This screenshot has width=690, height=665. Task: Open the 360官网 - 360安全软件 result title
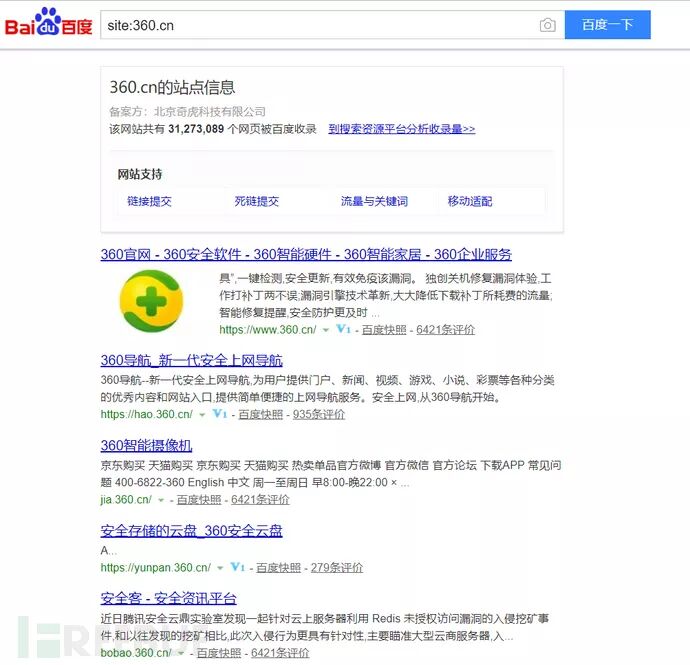[x=306, y=254]
